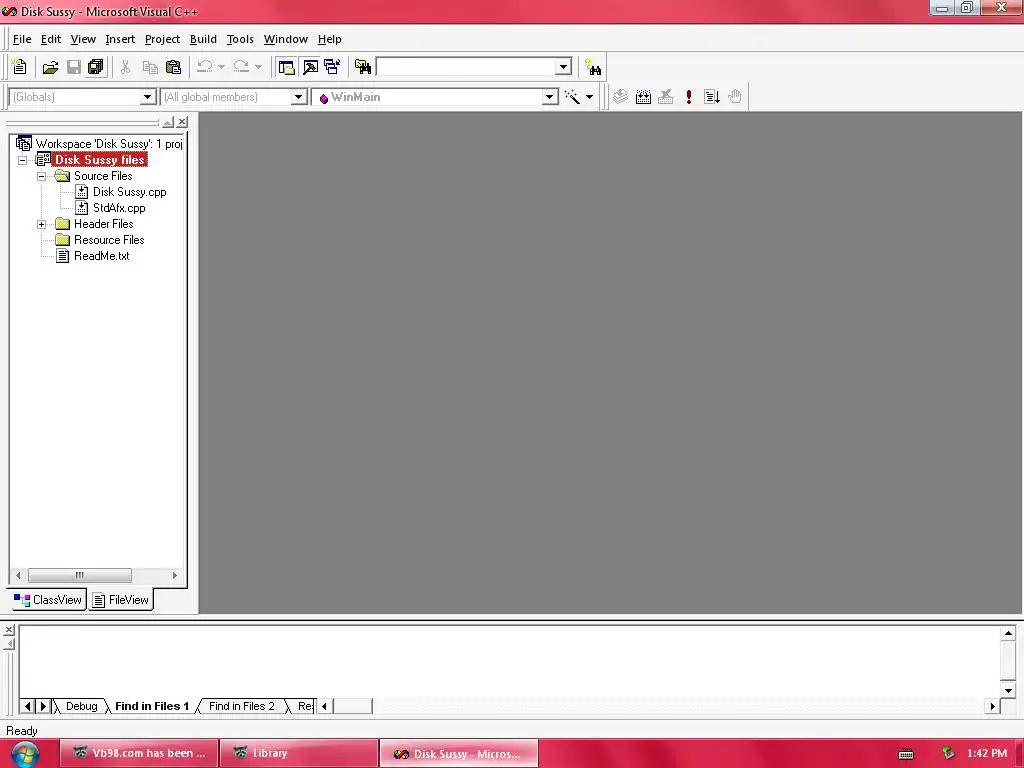Close the output pane with its X button
This screenshot has height=768, width=1024.
[8, 630]
